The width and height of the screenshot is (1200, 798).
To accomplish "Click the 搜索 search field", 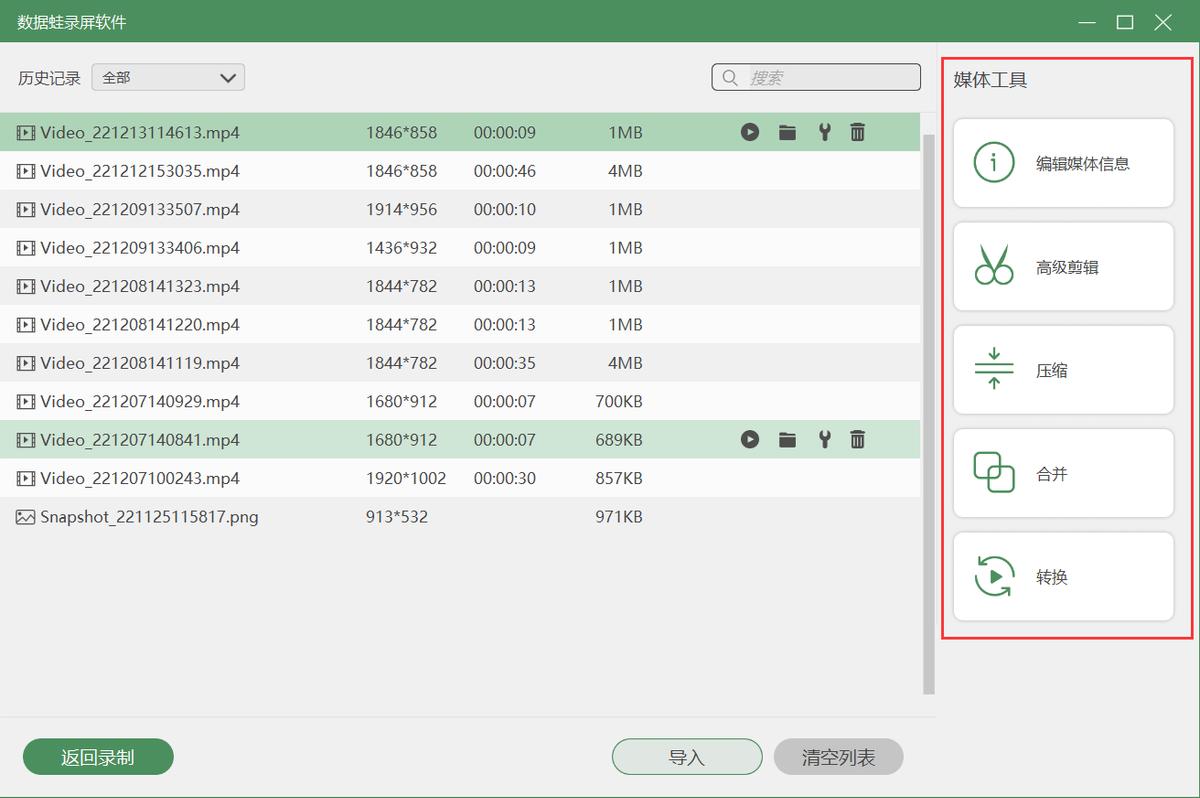I will (828, 77).
